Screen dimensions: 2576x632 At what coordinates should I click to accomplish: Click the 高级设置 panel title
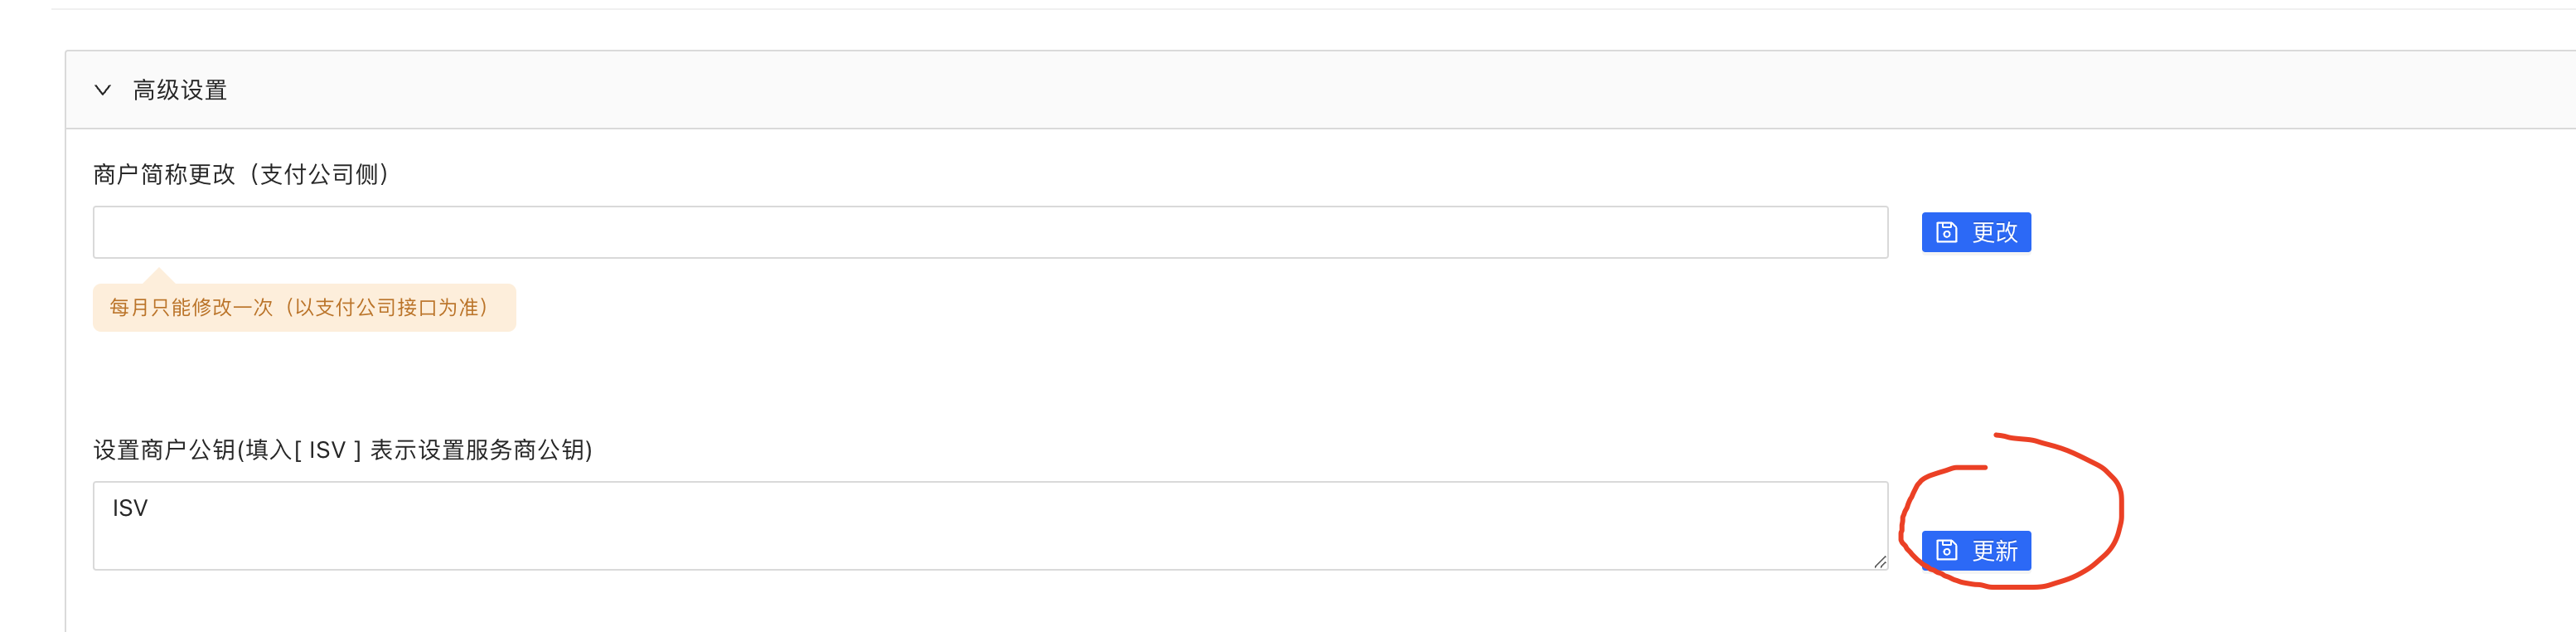click(180, 90)
